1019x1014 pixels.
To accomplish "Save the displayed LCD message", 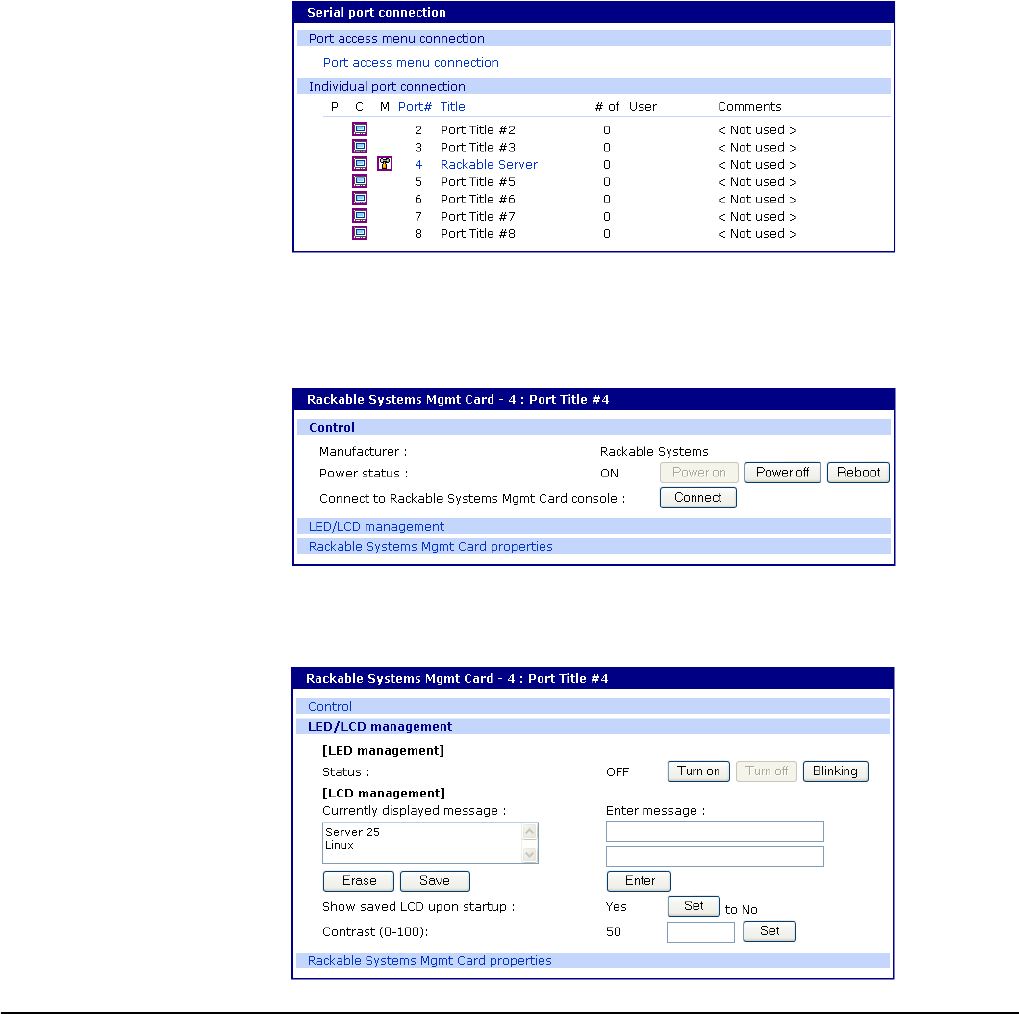I will tap(435, 881).
